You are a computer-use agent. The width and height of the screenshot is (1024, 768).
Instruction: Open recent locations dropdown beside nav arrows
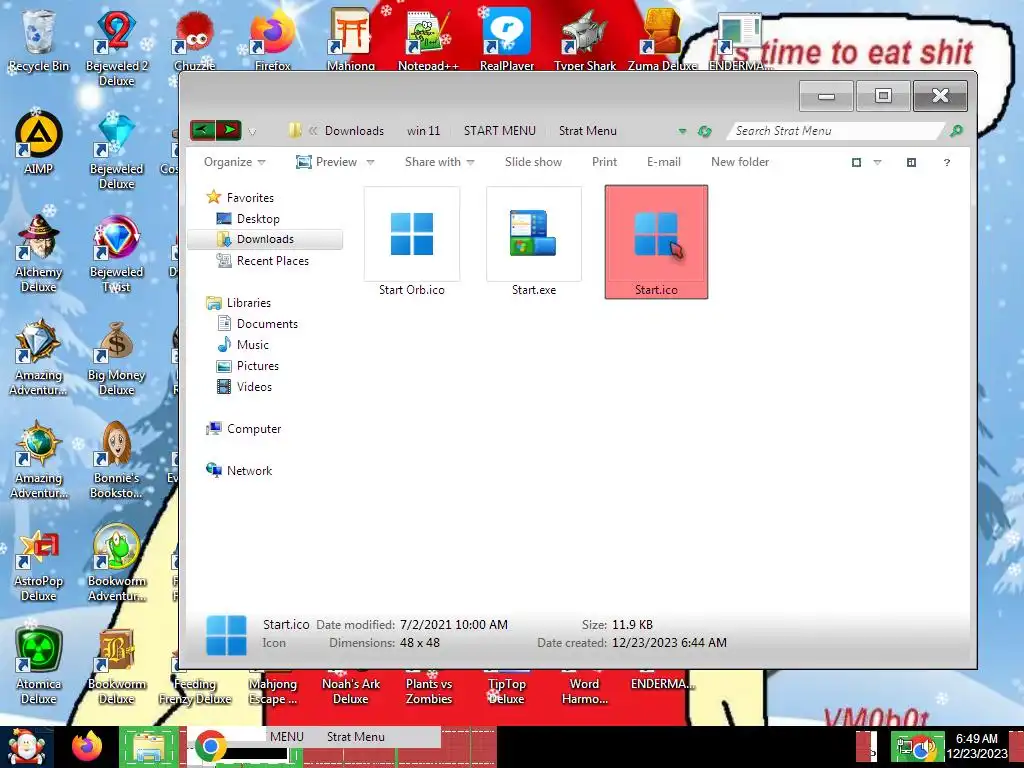coord(252,131)
